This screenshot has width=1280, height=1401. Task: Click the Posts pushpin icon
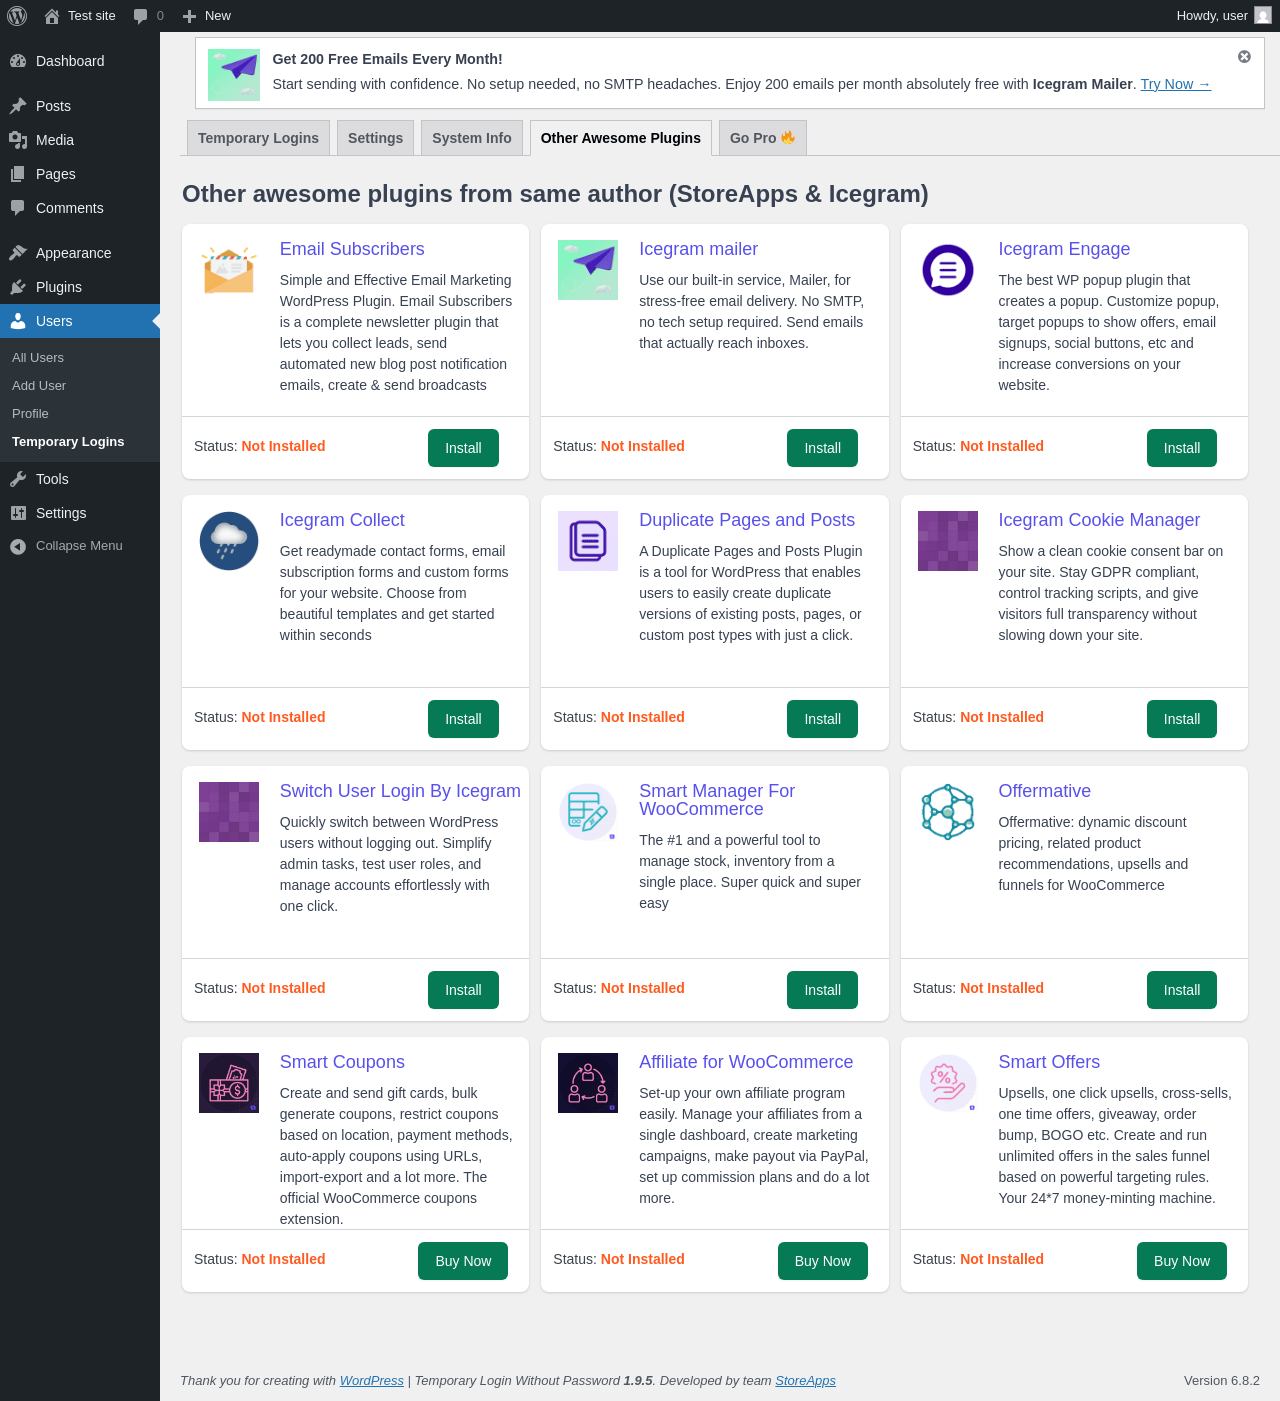pos(18,106)
